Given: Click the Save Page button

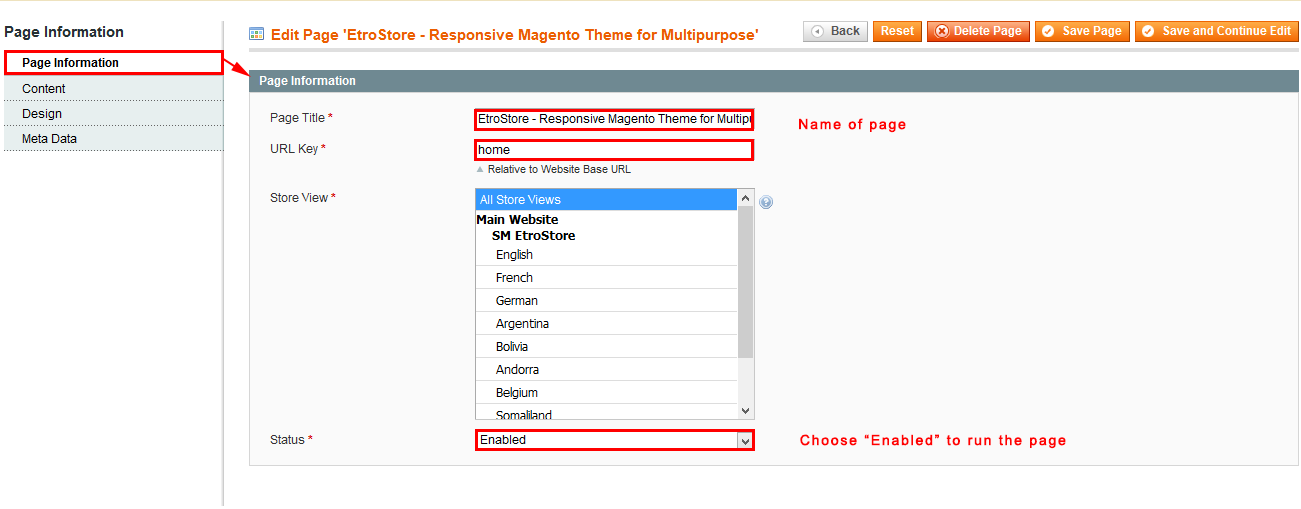Looking at the screenshot, I should (x=1082, y=31).
